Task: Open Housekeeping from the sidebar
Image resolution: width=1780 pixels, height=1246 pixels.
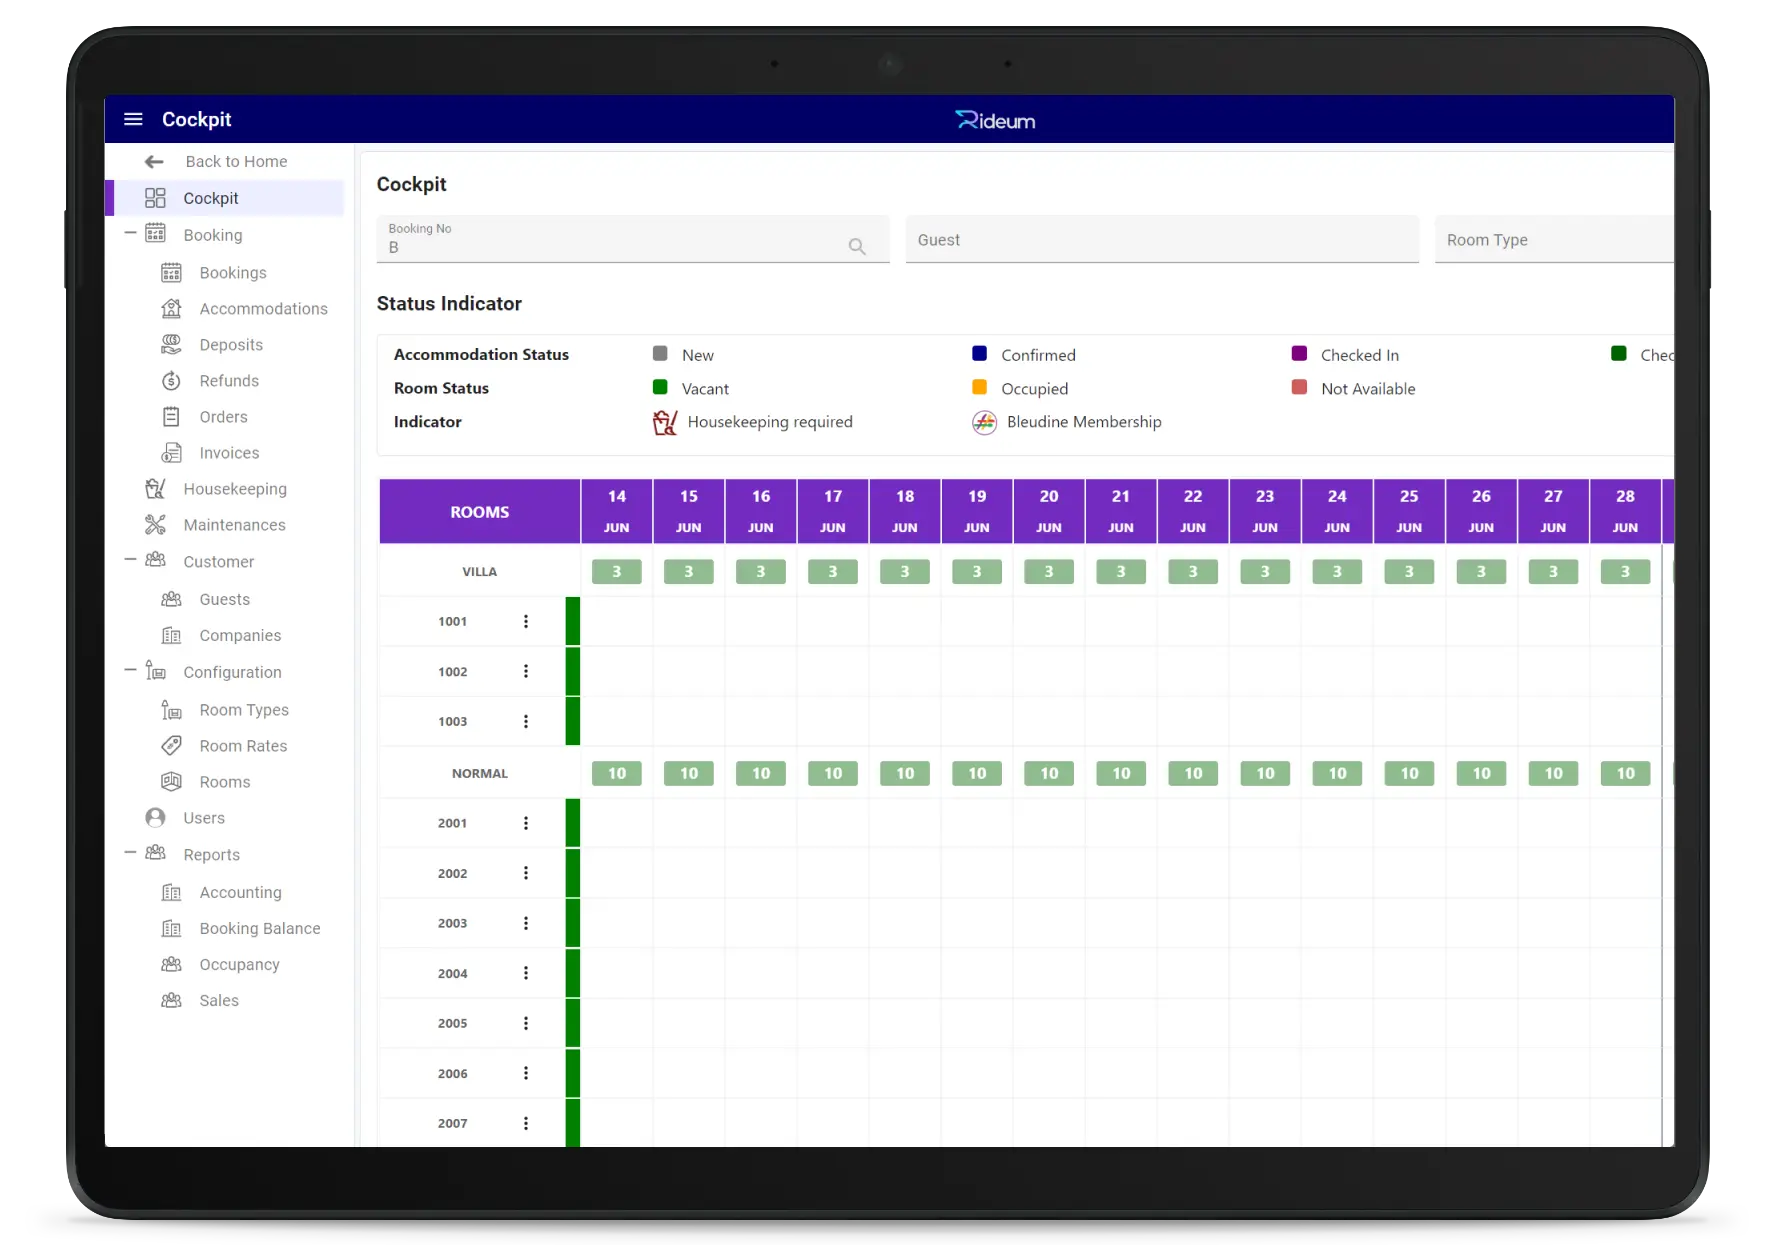Action: pyautogui.click(x=234, y=489)
